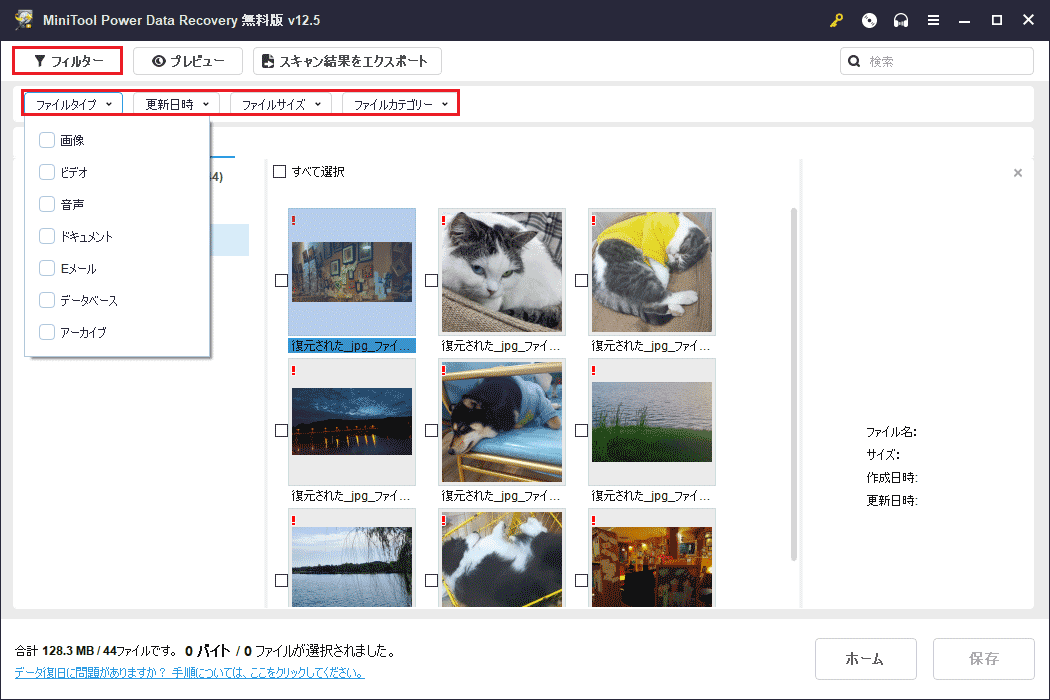Image resolution: width=1050 pixels, height=700 pixels.
Task: Check the 音声 file type option
Action: pyautogui.click(x=47, y=204)
